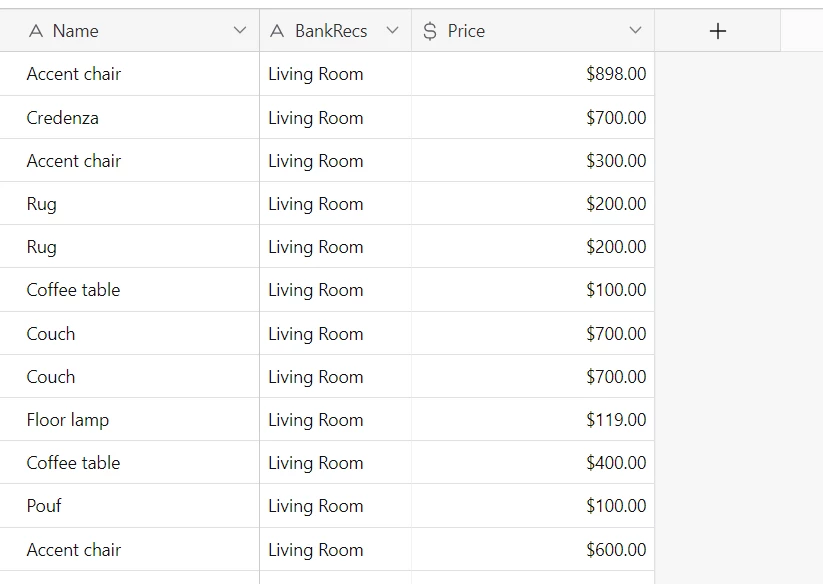Screen dimensions: 823x584
Task: Click the $300.00 Accent chair price cell
Action: click(533, 161)
